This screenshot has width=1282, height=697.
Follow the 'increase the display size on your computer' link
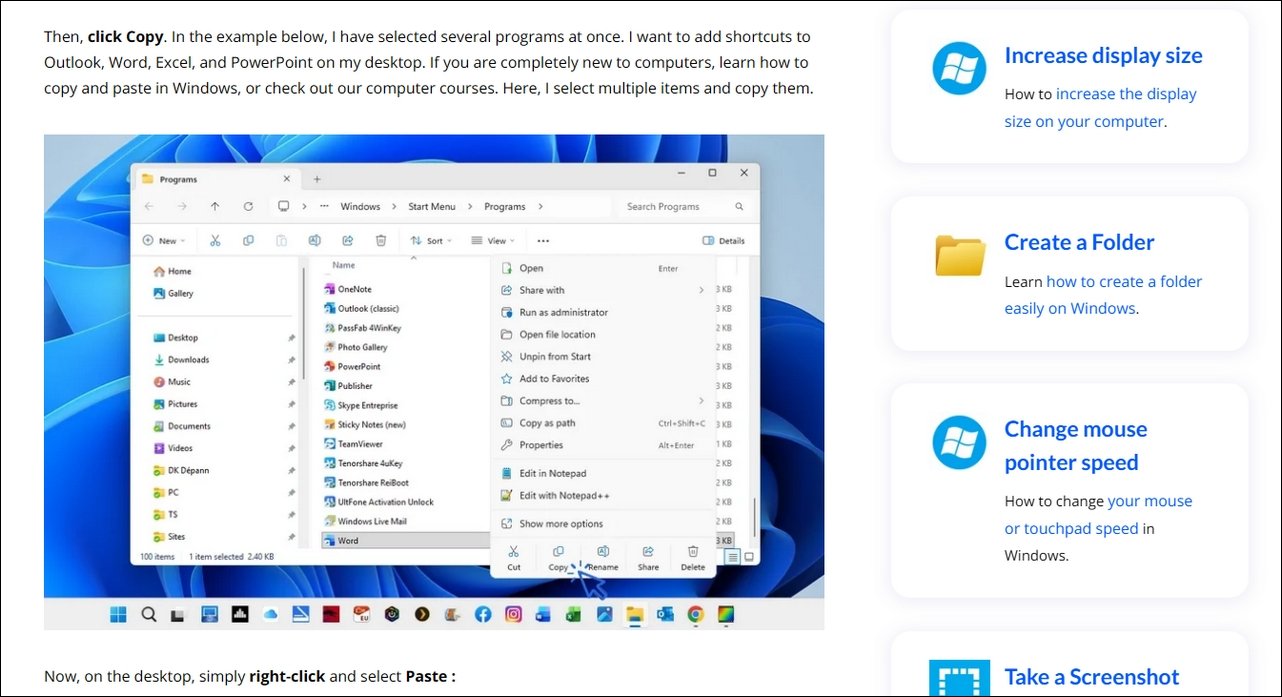pyautogui.click(x=1101, y=107)
